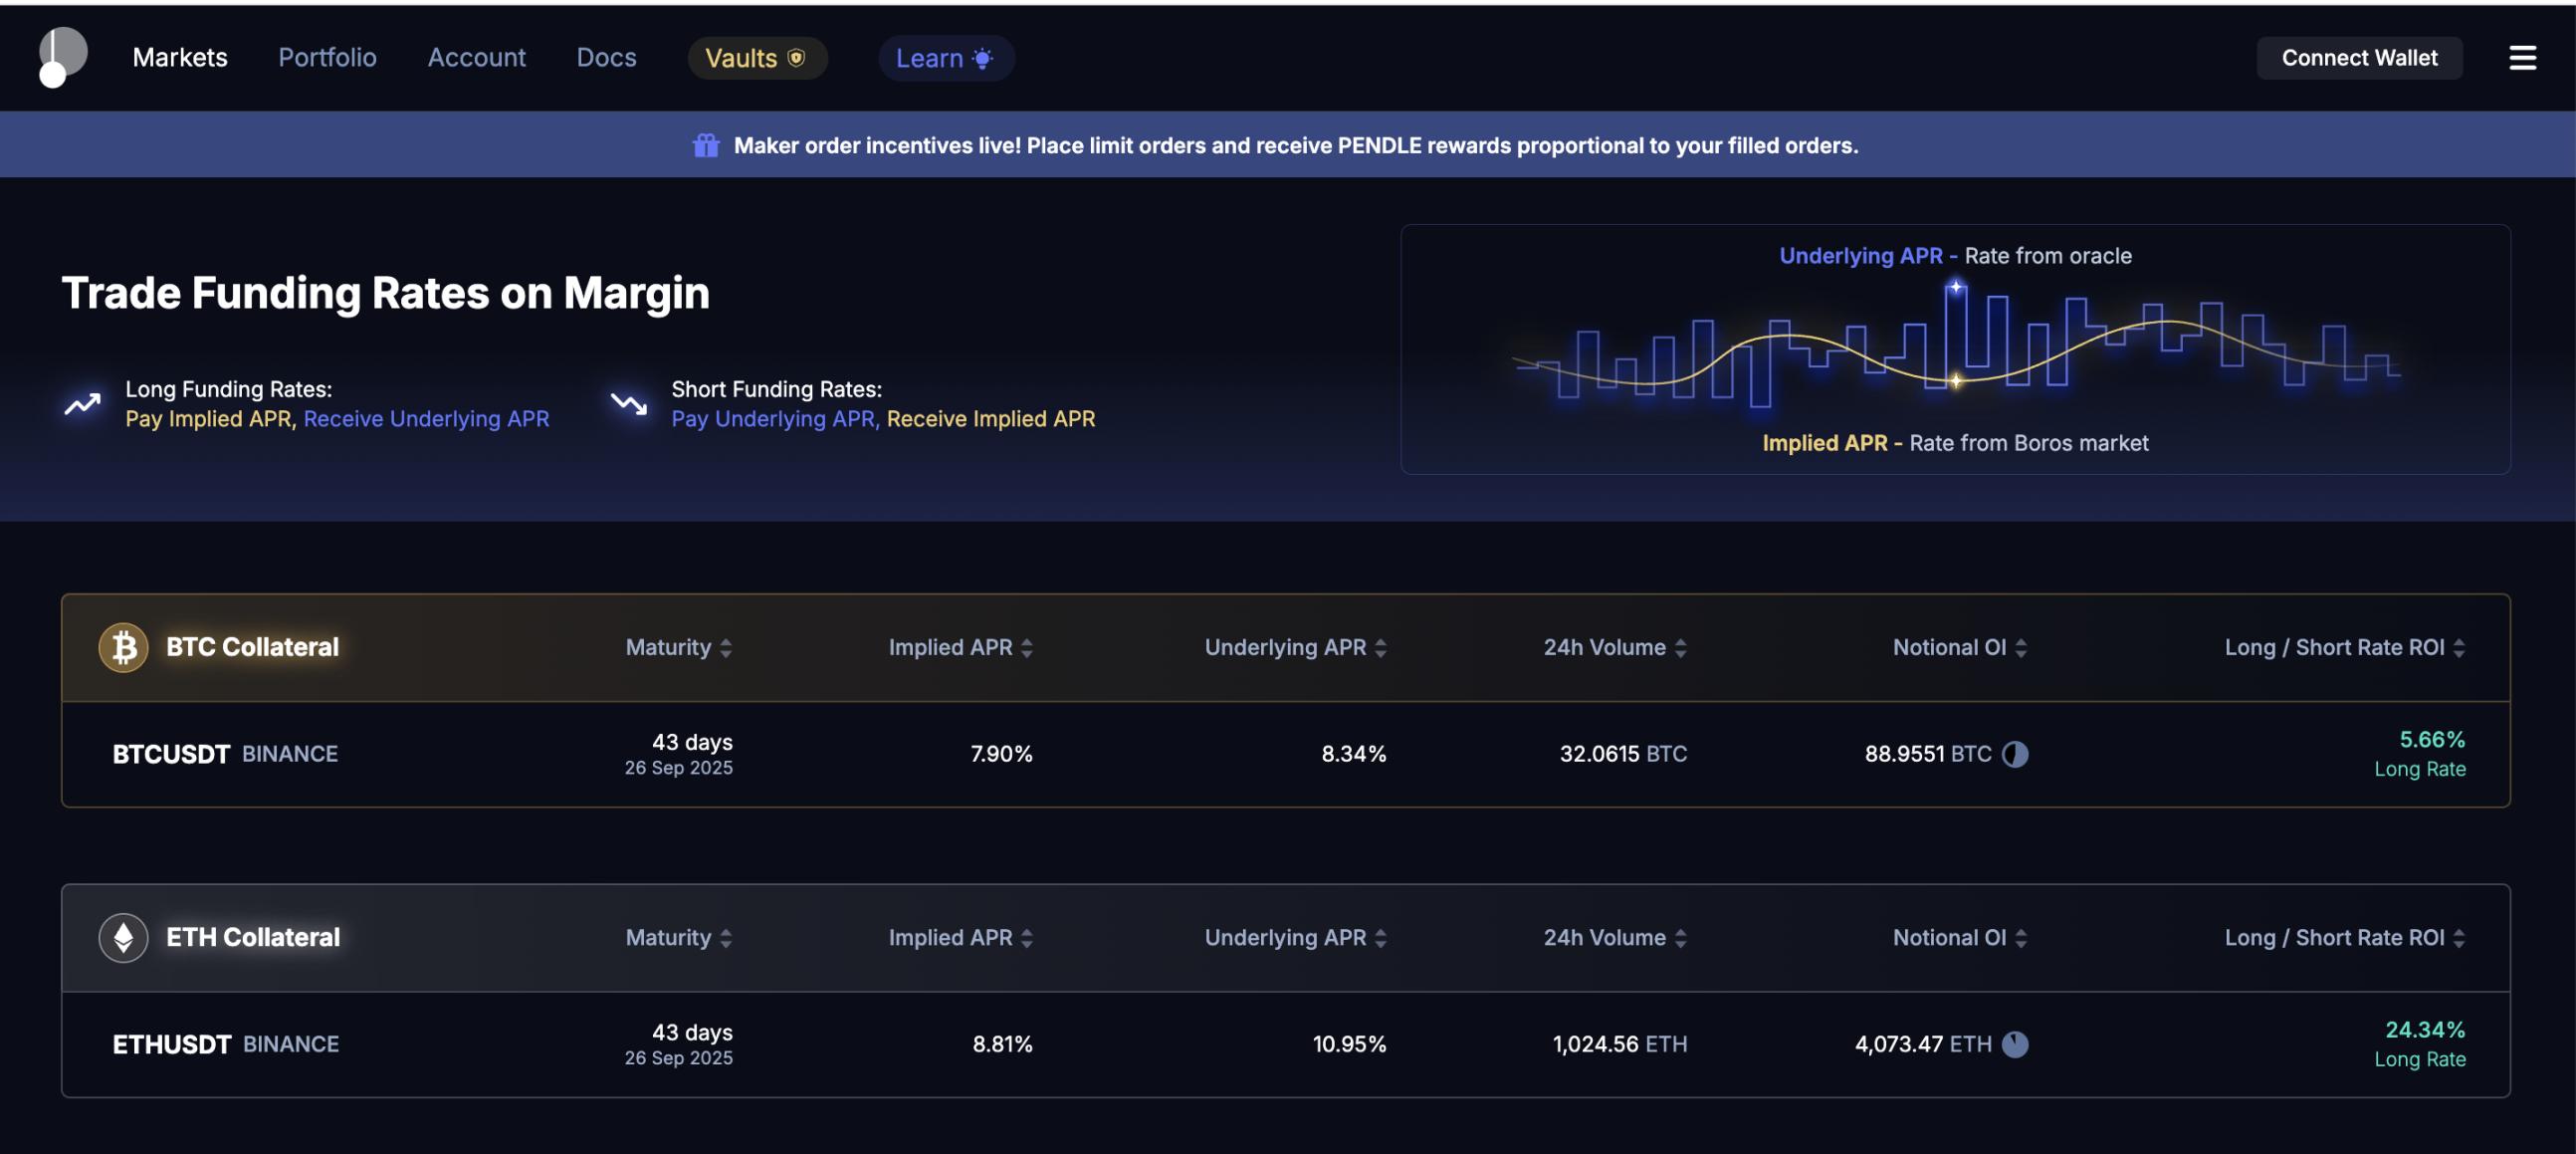Click the short funding rates arrow icon

point(629,403)
